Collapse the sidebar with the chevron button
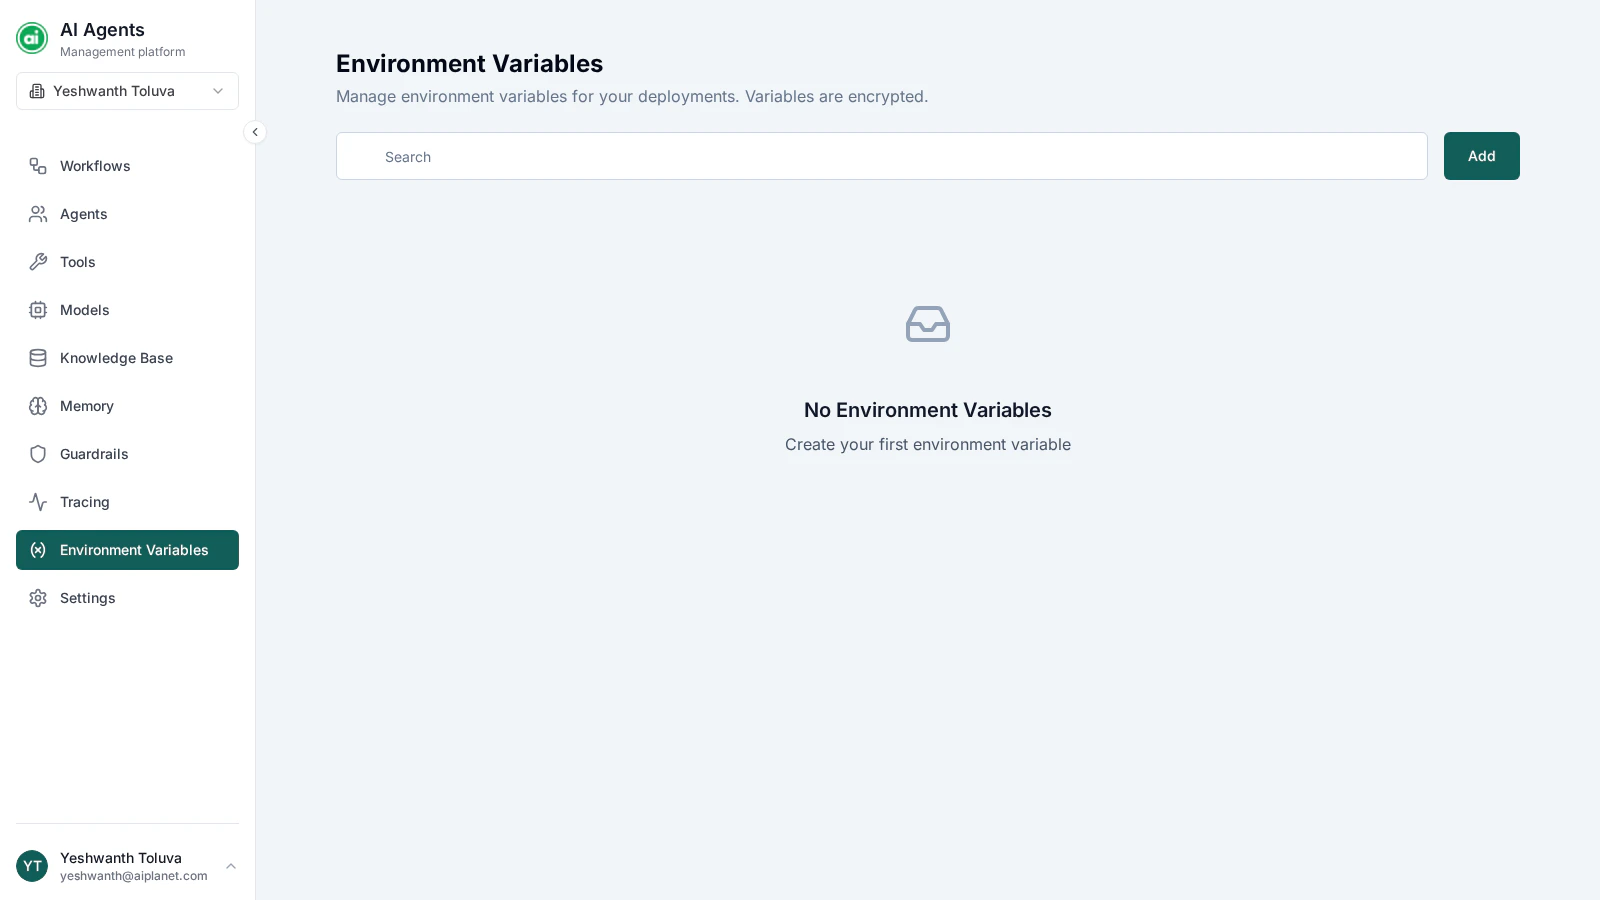 tap(255, 132)
